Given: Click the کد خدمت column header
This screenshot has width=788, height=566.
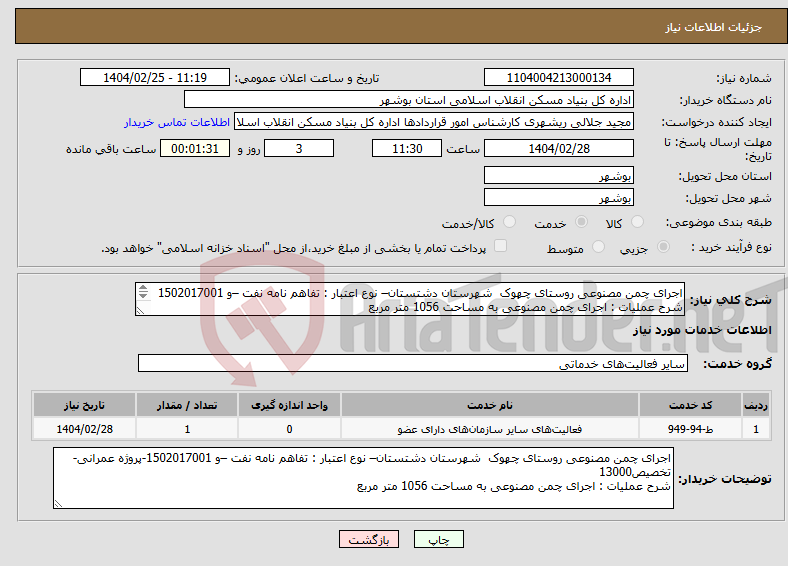Looking at the screenshot, I should (x=691, y=405).
